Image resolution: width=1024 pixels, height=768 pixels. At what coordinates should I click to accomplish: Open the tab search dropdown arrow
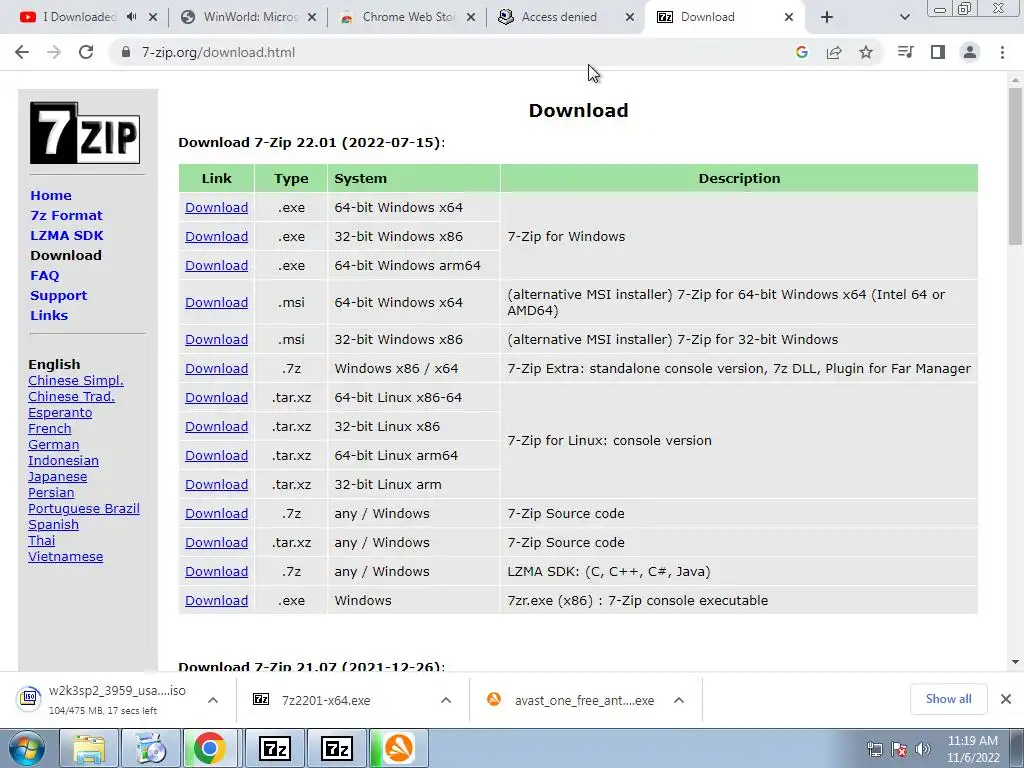coord(904,17)
